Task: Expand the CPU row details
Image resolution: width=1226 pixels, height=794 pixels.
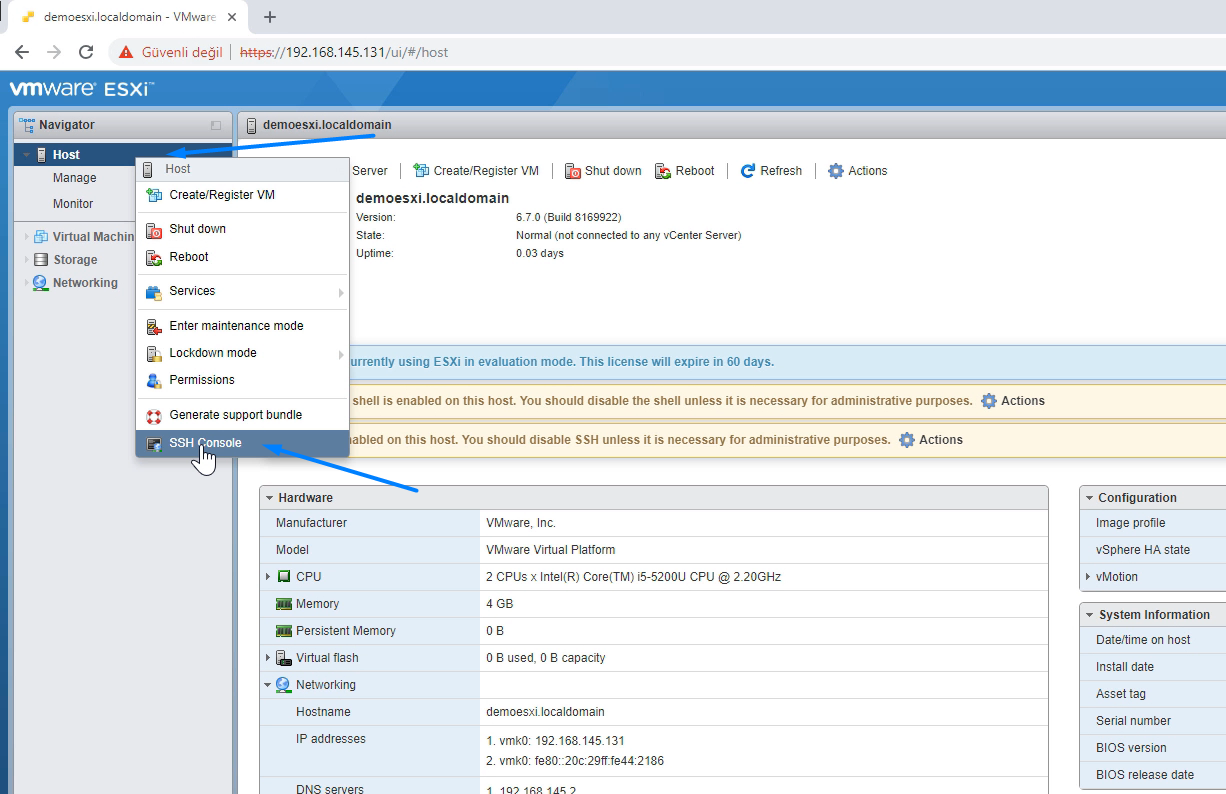Action: coord(268,577)
